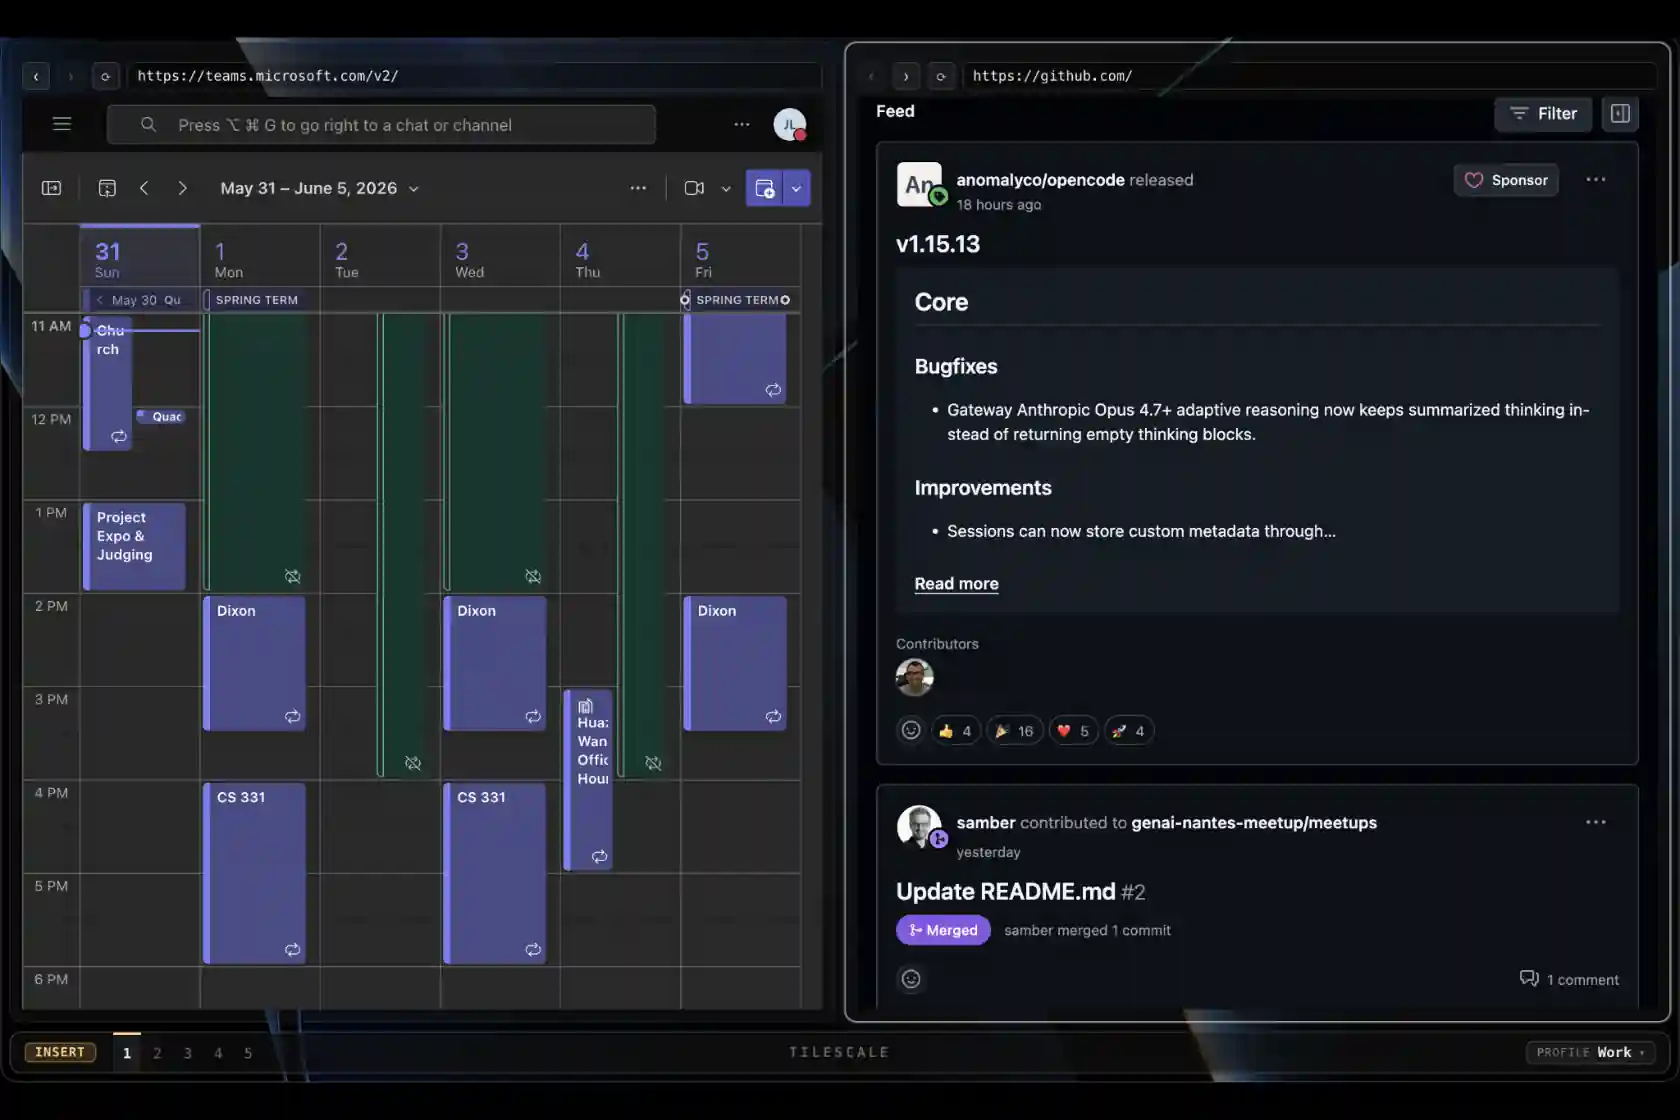Click the New event button
This screenshot has width=1680, height=1120.
(764, 188)
